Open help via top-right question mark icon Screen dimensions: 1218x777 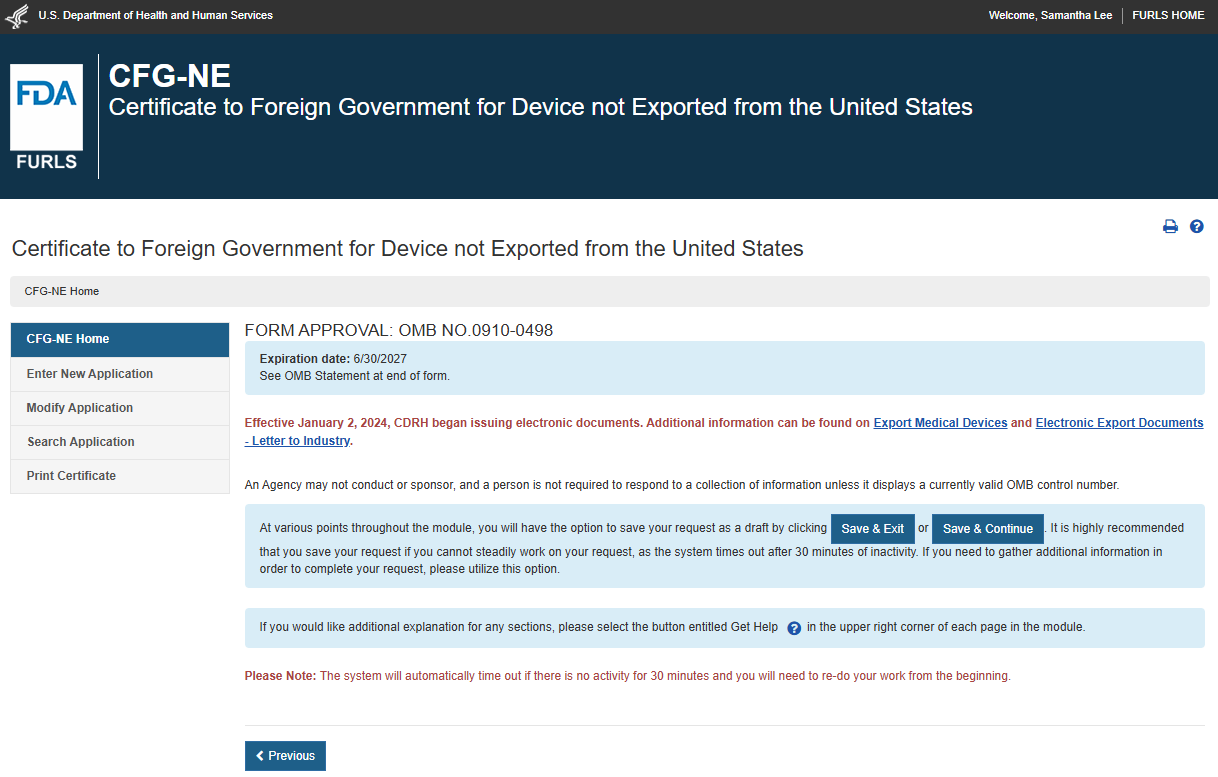[1196, 227]
